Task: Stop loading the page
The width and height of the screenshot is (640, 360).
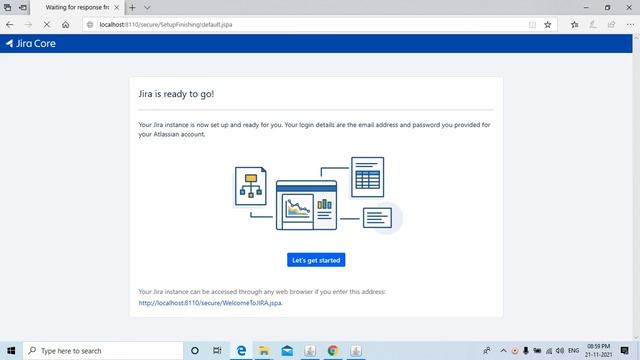Action: (x=47, y=24)
